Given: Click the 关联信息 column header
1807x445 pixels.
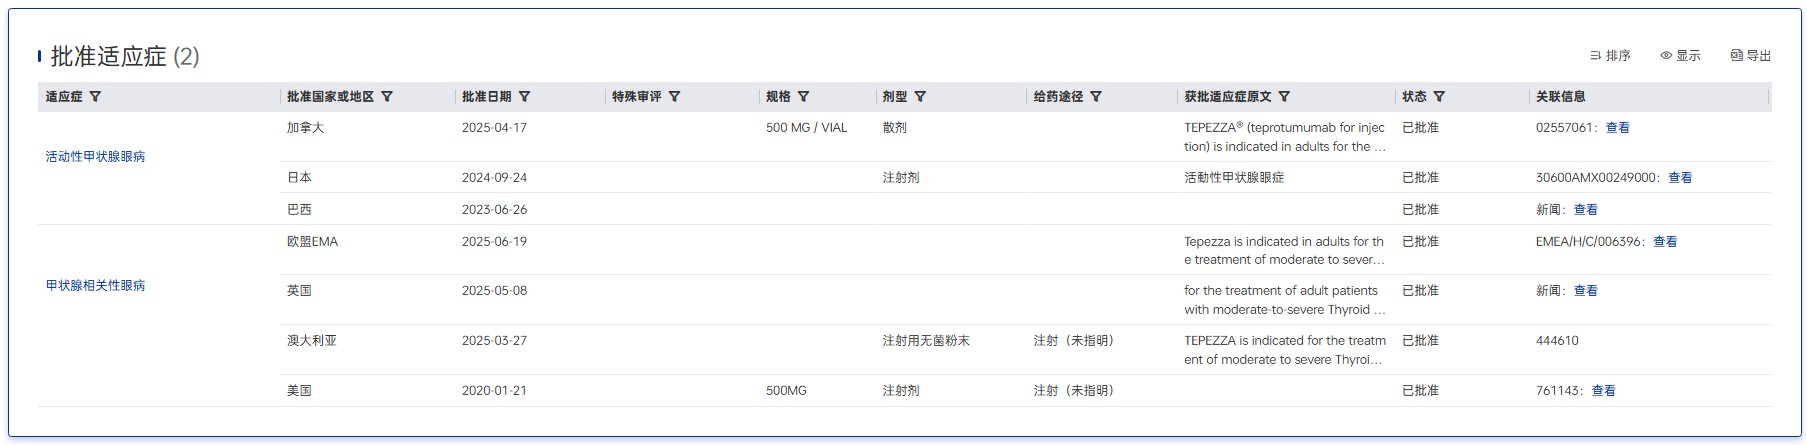Looking at the screenshot, I should pyautogui.click(x=1560, y=97).
